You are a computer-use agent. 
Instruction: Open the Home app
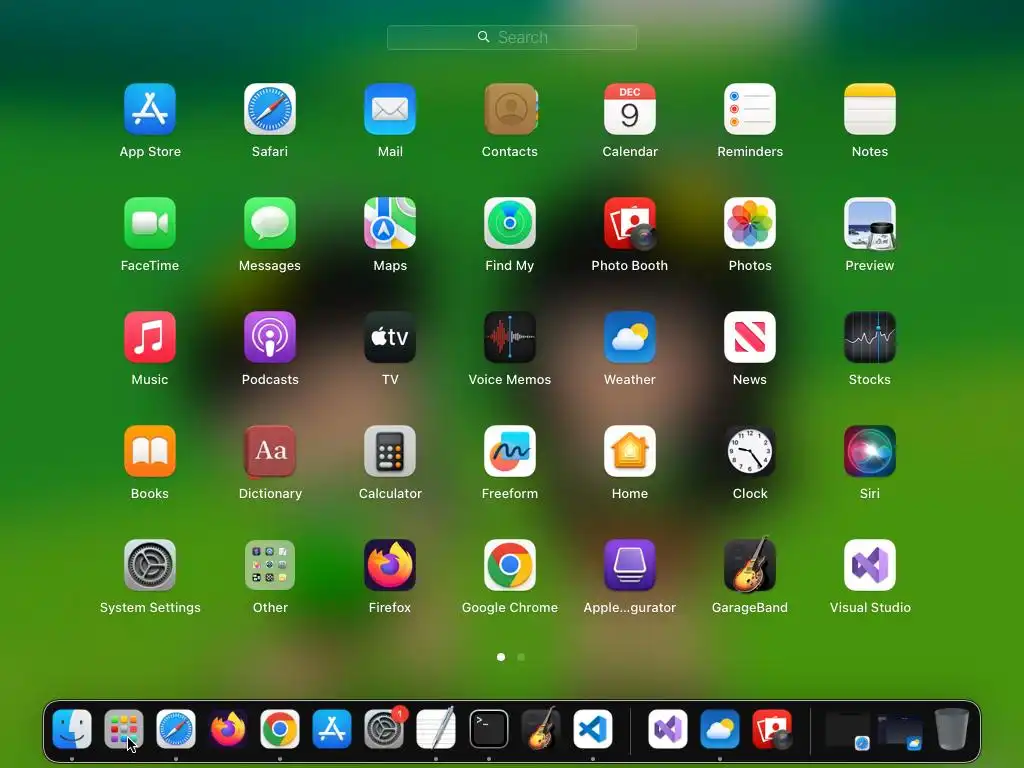[630, 451]
